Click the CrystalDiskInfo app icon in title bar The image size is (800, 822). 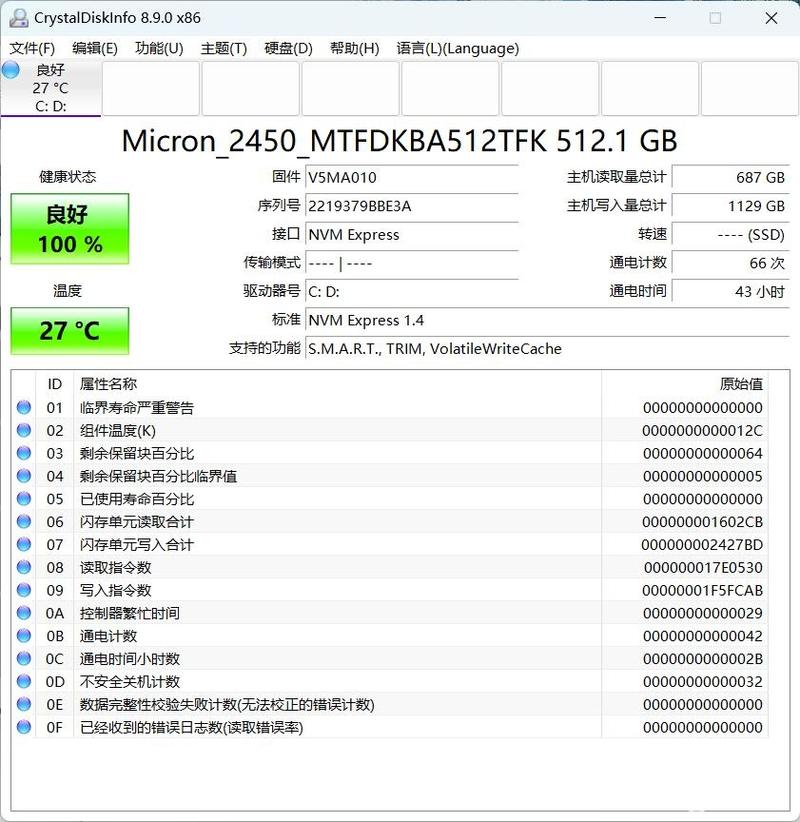click(18, 18)
